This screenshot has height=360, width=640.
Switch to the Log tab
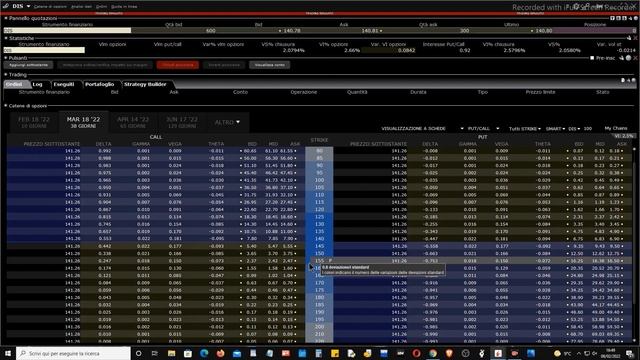[38, 84]
